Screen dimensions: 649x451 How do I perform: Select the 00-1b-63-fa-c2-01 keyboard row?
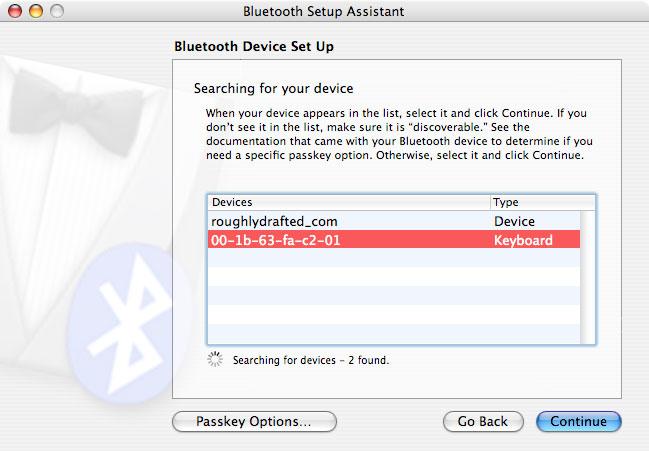click(394, 240)
